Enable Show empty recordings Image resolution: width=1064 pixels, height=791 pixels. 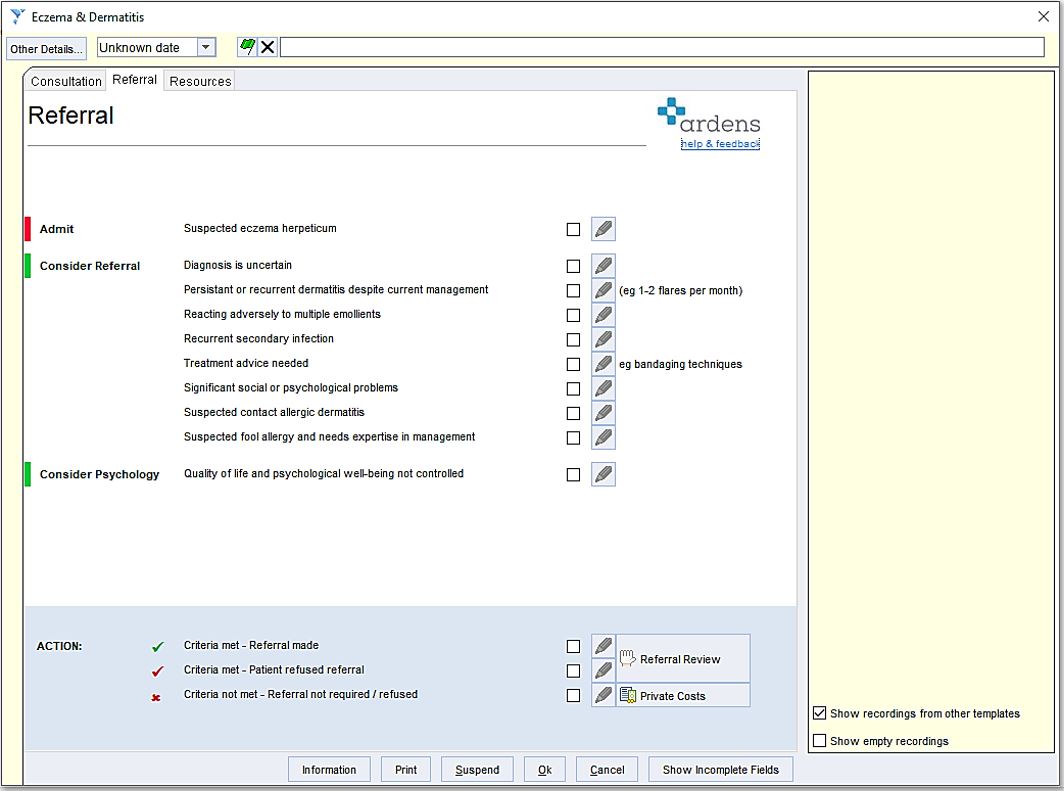click(820, 740)
